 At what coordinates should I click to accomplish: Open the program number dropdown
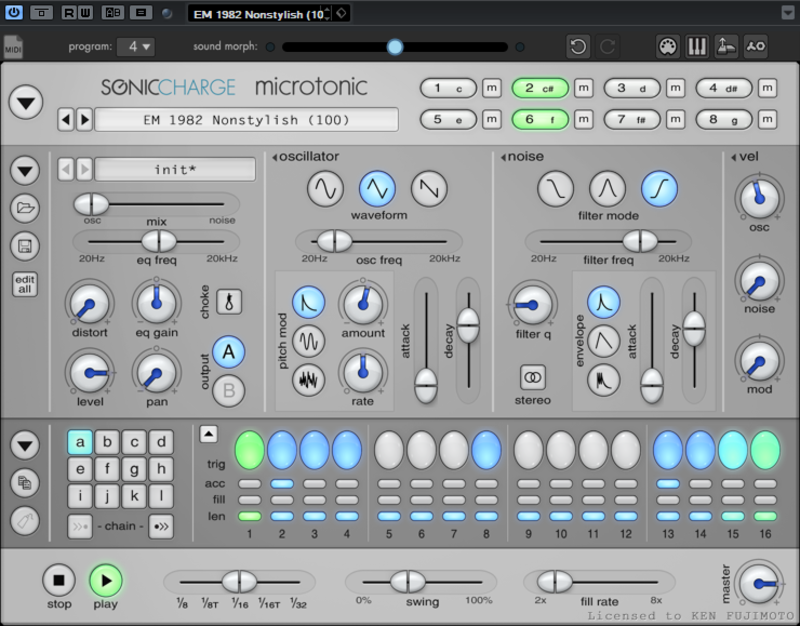136,47
